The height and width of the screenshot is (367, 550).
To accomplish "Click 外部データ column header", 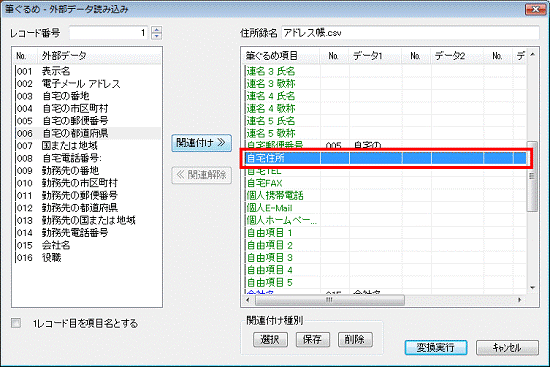I will [99, 55].
